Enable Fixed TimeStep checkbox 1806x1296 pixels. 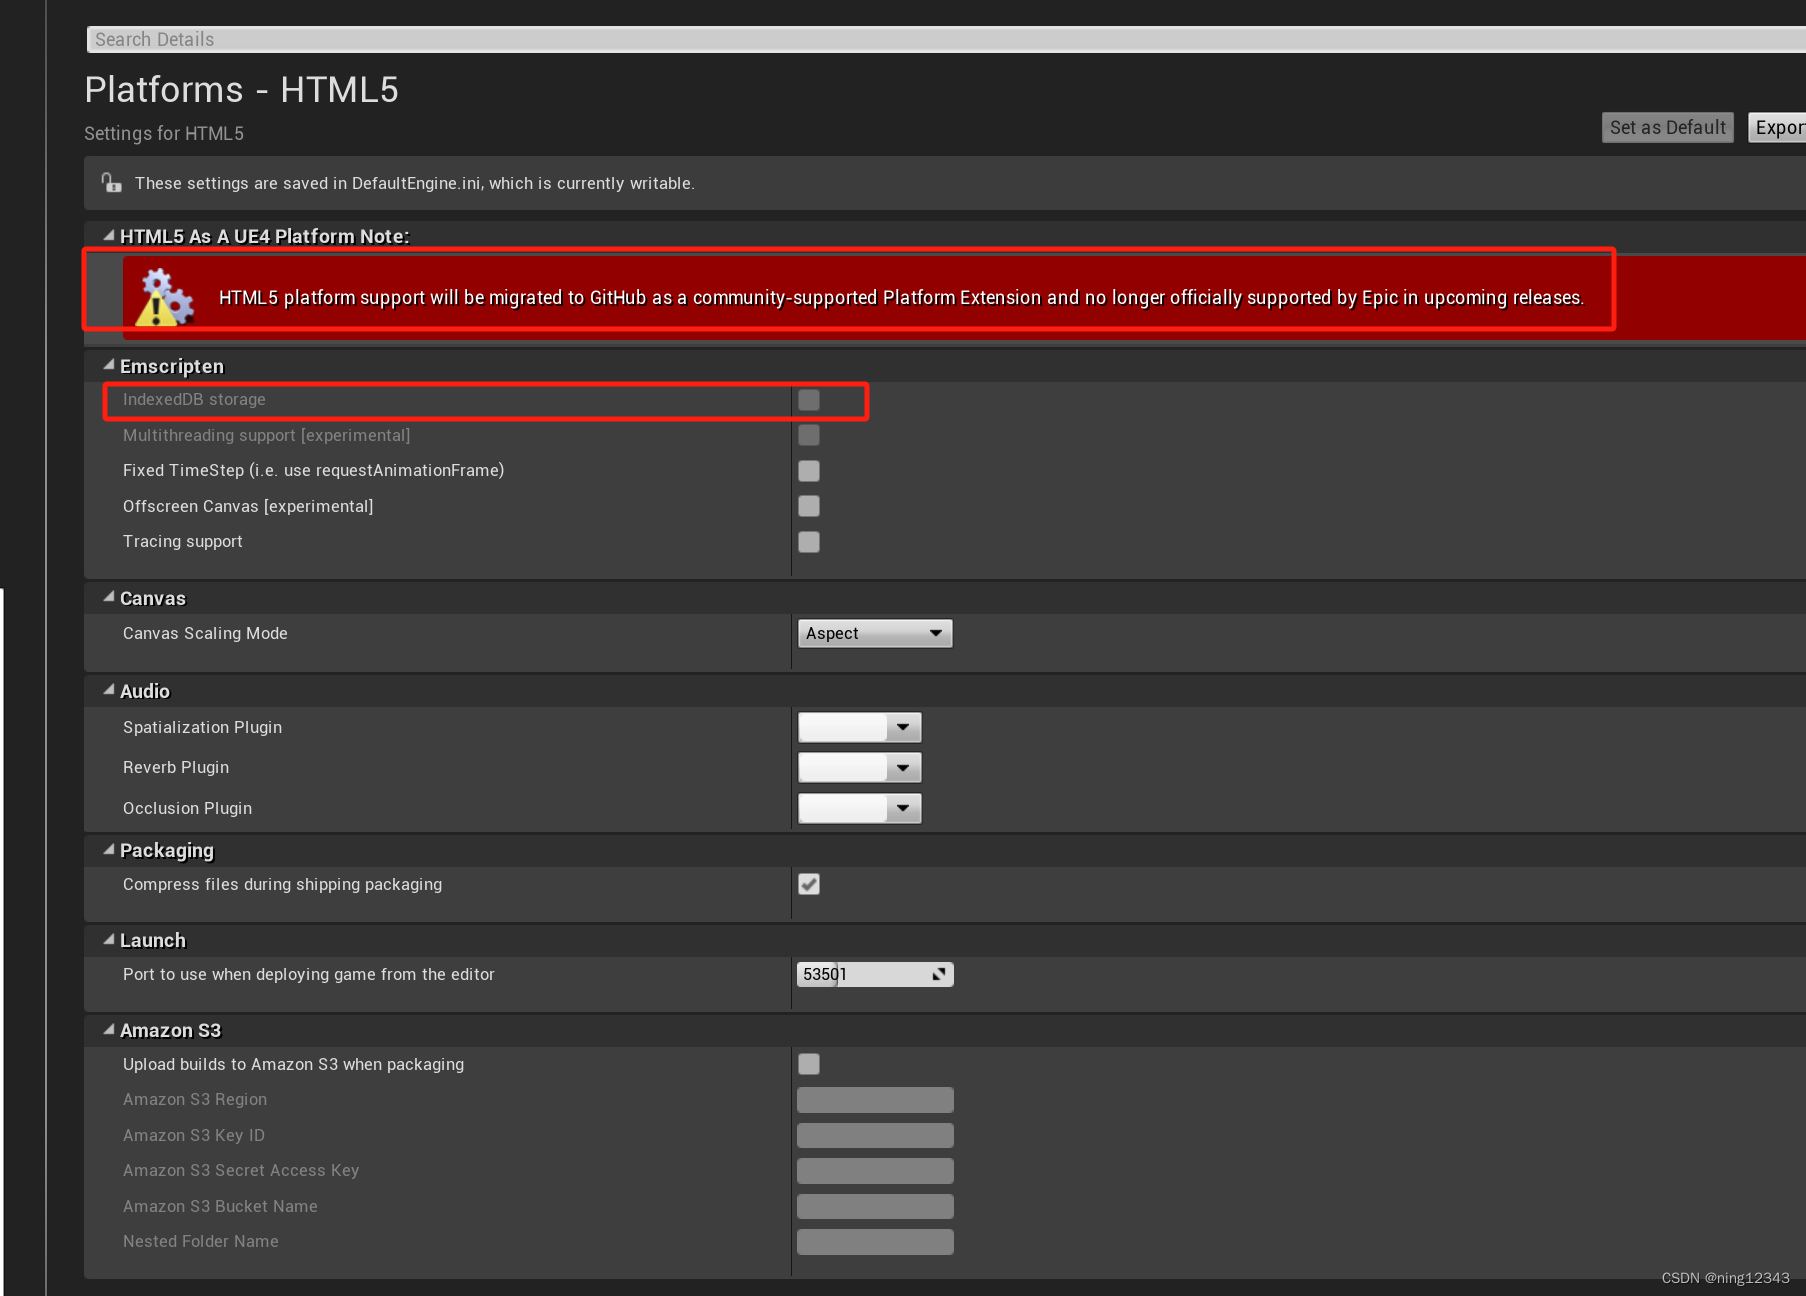808,470
